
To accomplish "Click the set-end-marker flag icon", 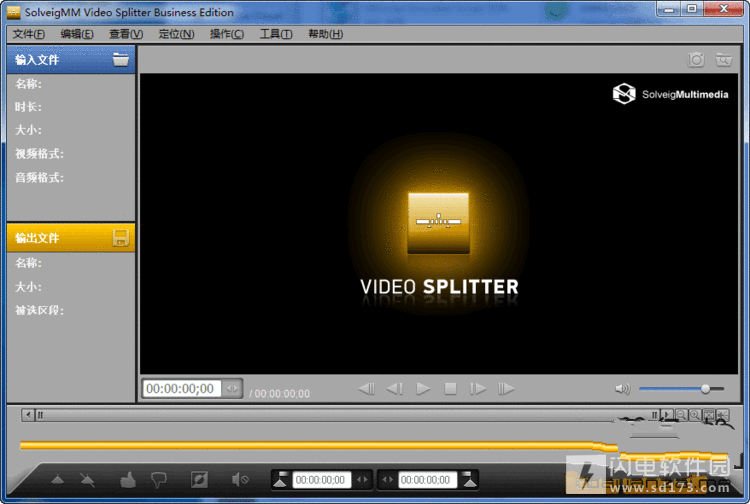I will (470, 480).
